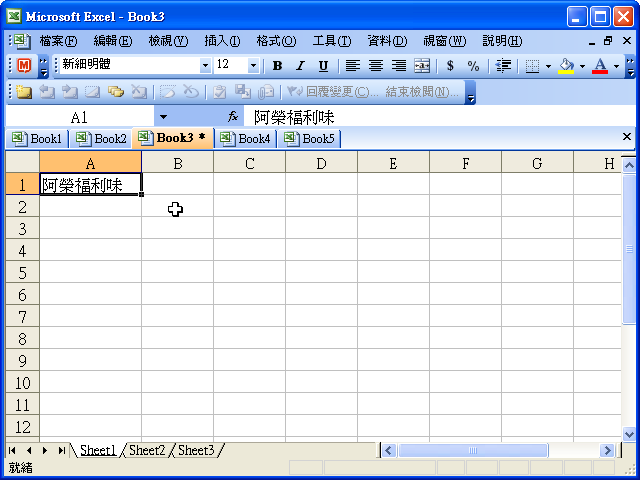
Task: Open the Name Box dropdown
Action: click(163, 117)
